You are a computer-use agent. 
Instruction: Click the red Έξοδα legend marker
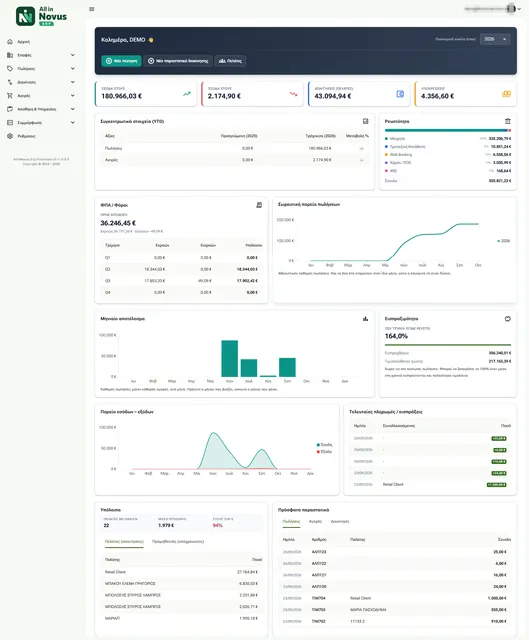point(318,452)
